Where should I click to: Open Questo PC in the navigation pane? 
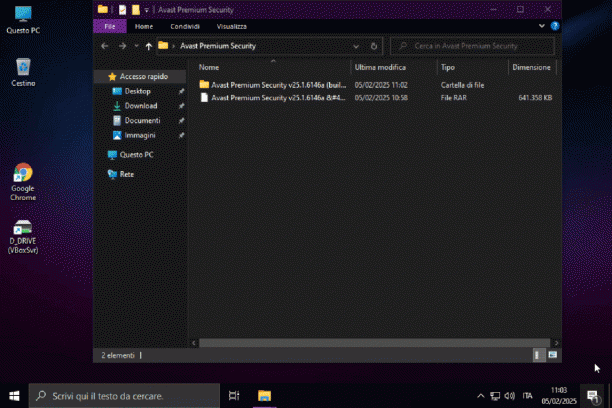coord(136,155)
